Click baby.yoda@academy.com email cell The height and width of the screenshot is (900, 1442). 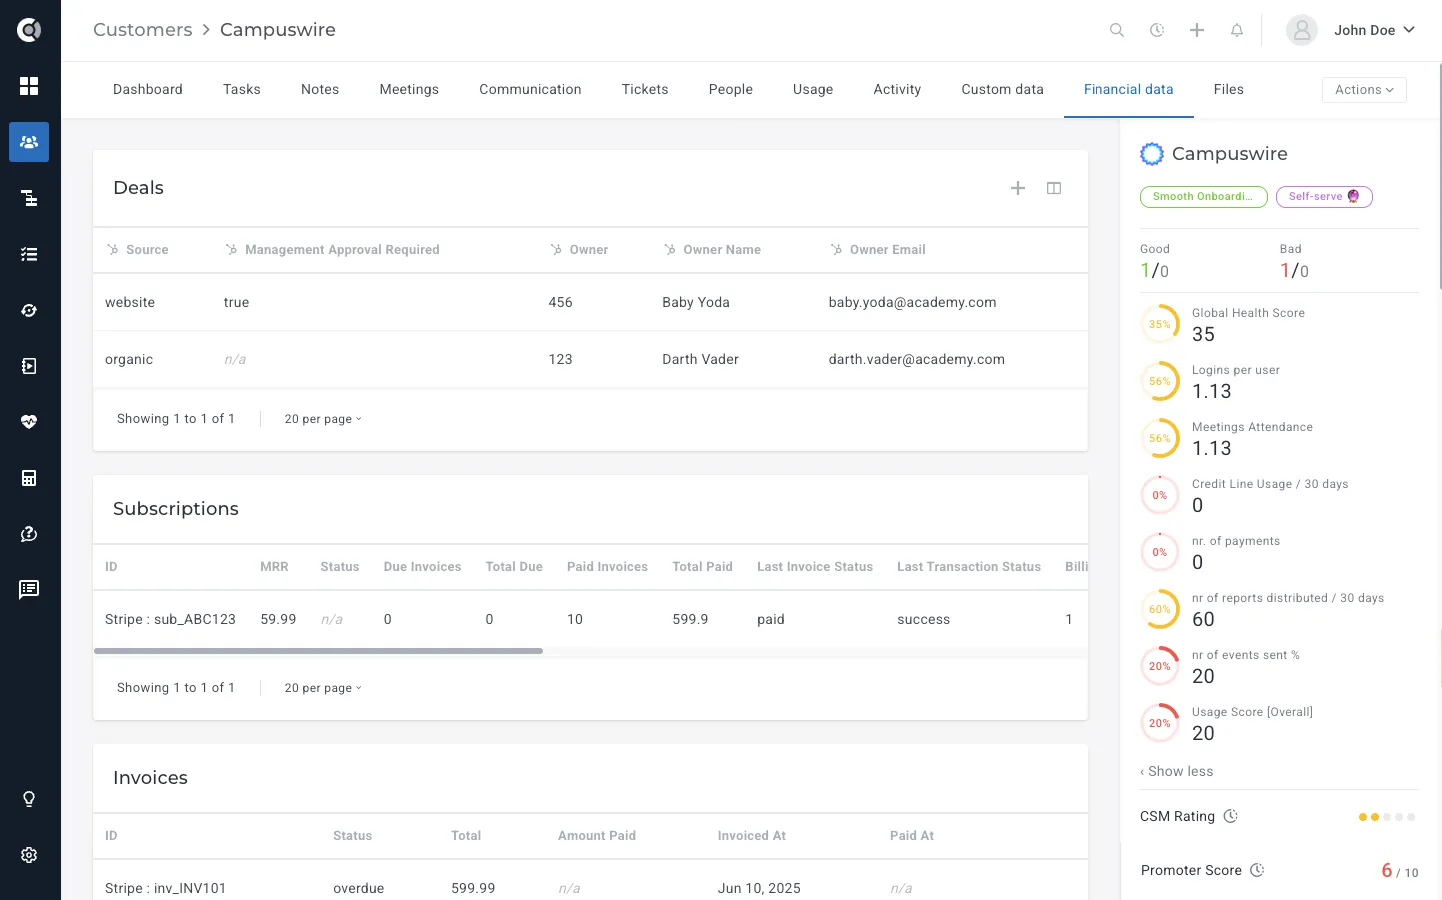pos(912,302)
